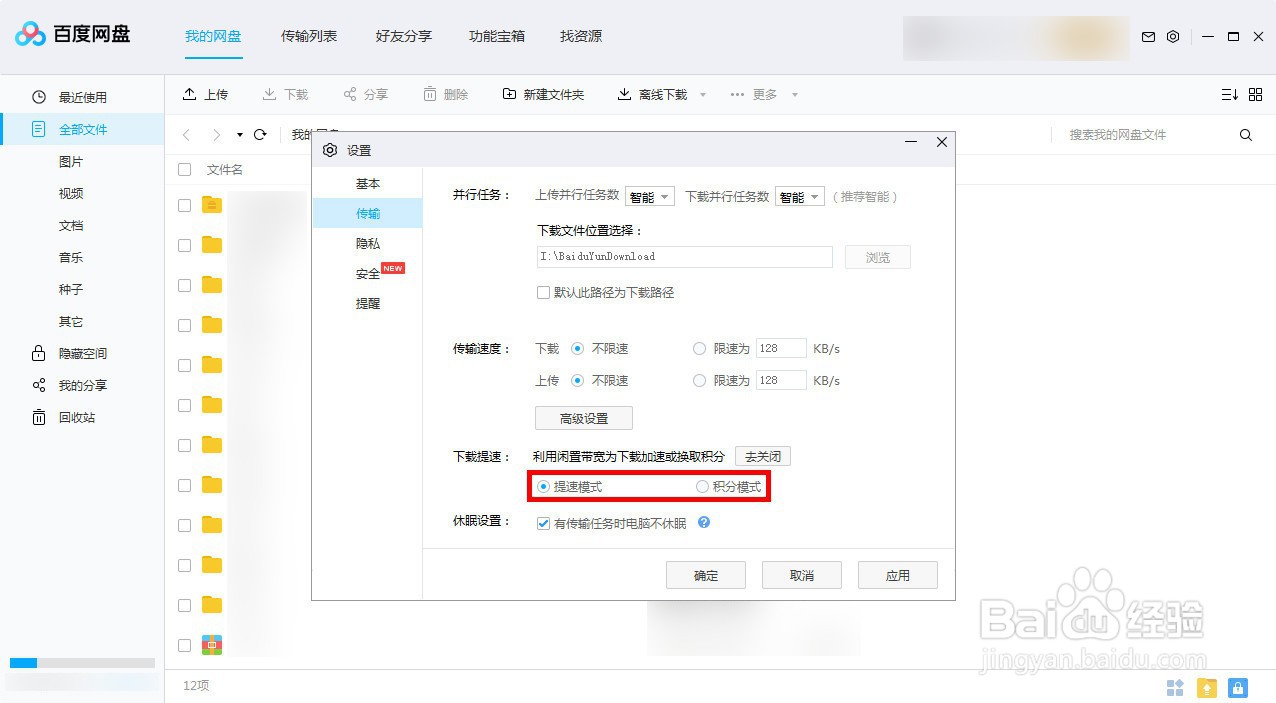Screen dimensions: 1276x703
Task: Click the refresh icon above the file list
Action: pos(262,134)
